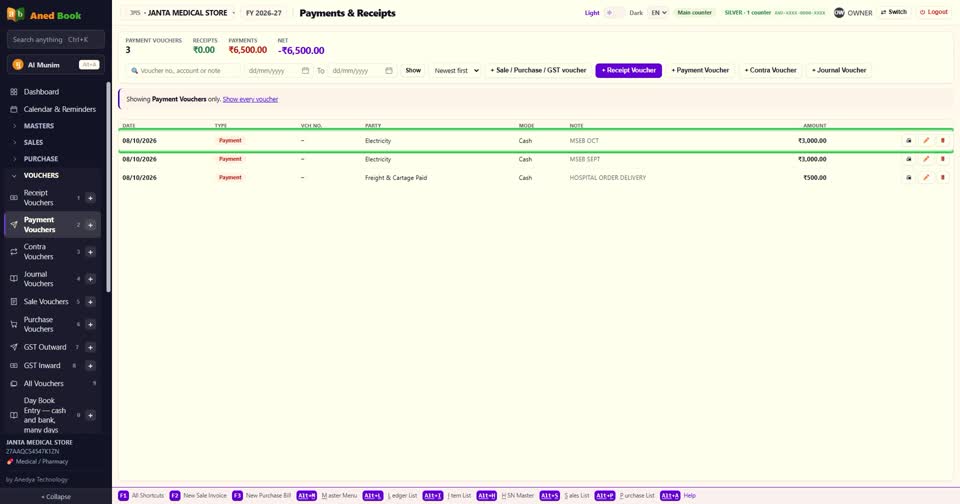Add new Sale Voucher via sidebar plus
The height and width of the screenshot is (504, 960).
click(91, 302)
